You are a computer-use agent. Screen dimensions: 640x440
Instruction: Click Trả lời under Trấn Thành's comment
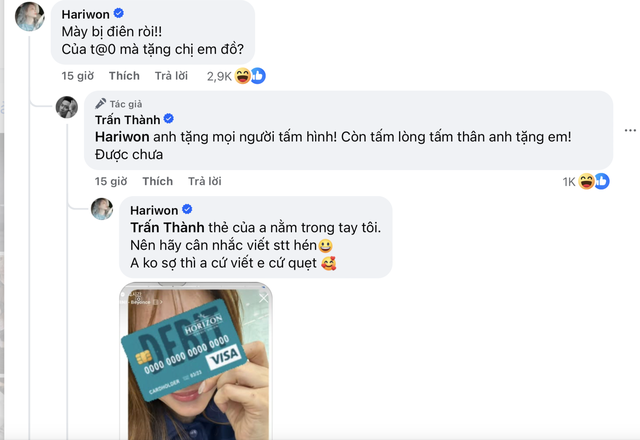click(204, 181)
